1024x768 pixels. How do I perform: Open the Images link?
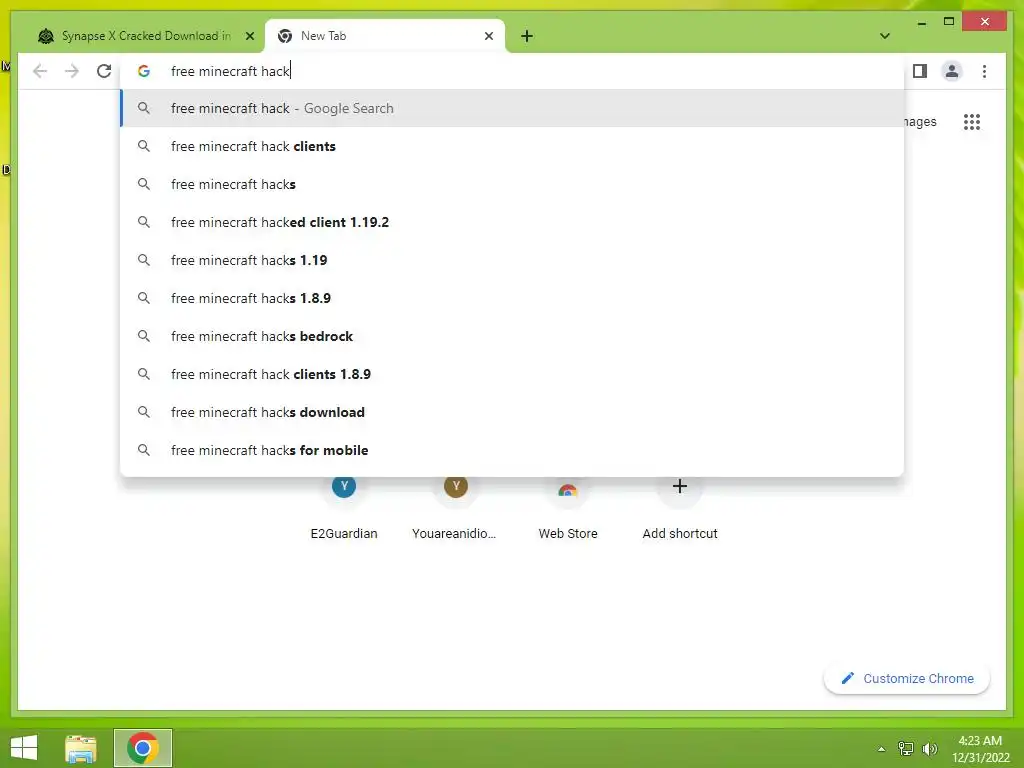(x=921, y=121)
